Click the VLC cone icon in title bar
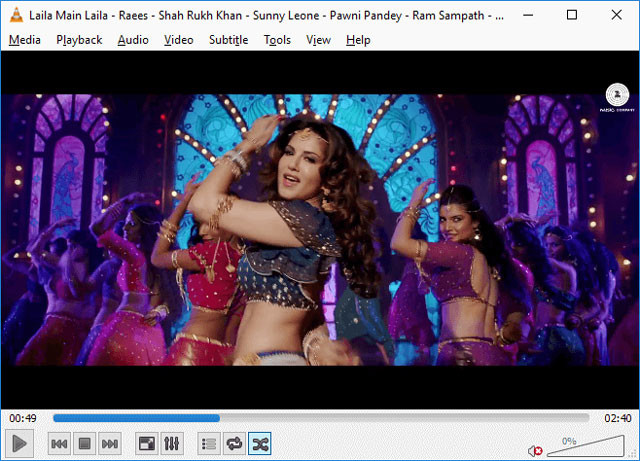Screen dimensions: 640x461 point(16,15)
